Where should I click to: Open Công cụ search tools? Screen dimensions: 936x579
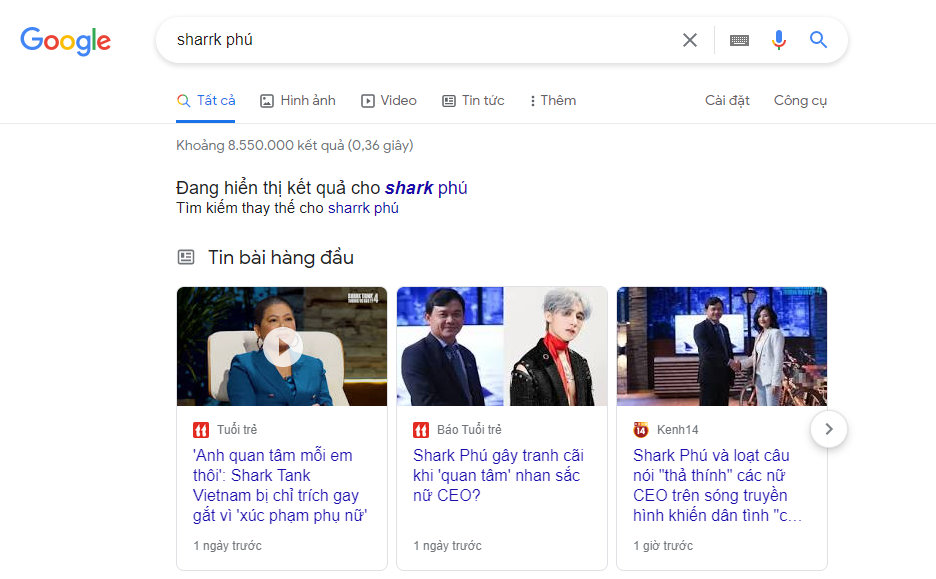[x=800, y=101]
